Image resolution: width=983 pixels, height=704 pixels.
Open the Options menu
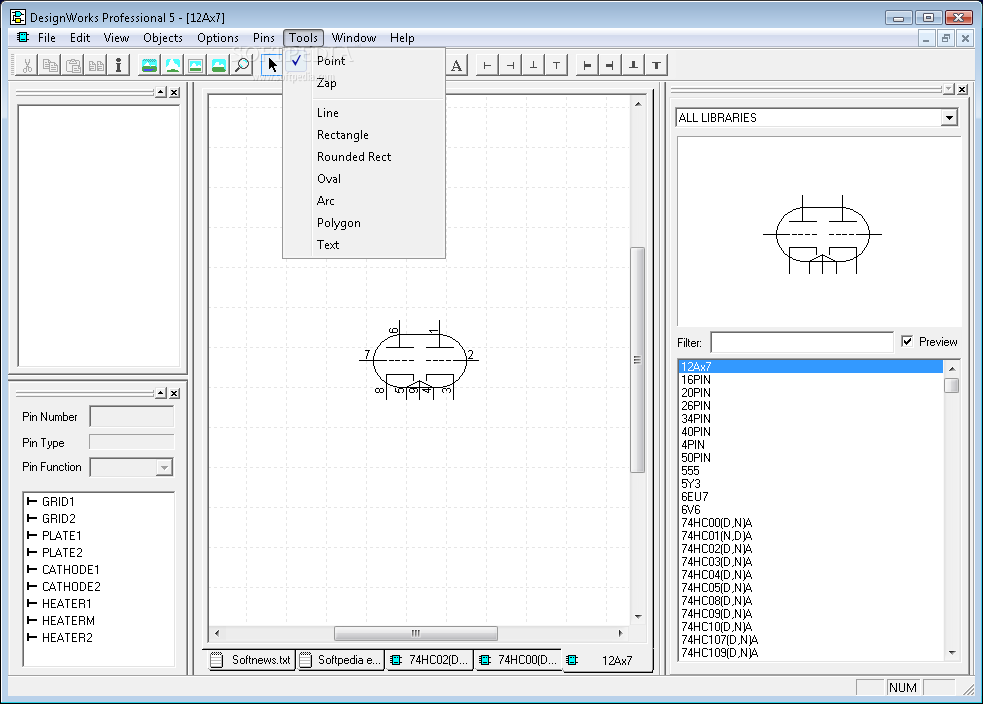point(218,38)
